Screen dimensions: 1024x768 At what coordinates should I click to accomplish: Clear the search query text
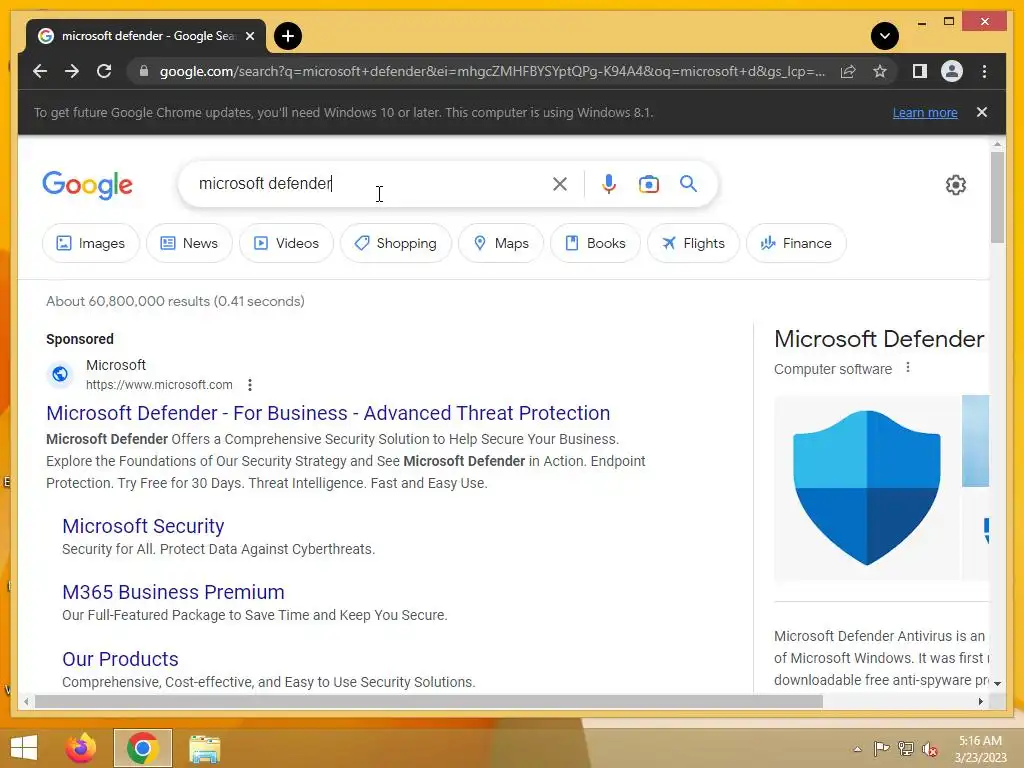click(x=560, y=184)
